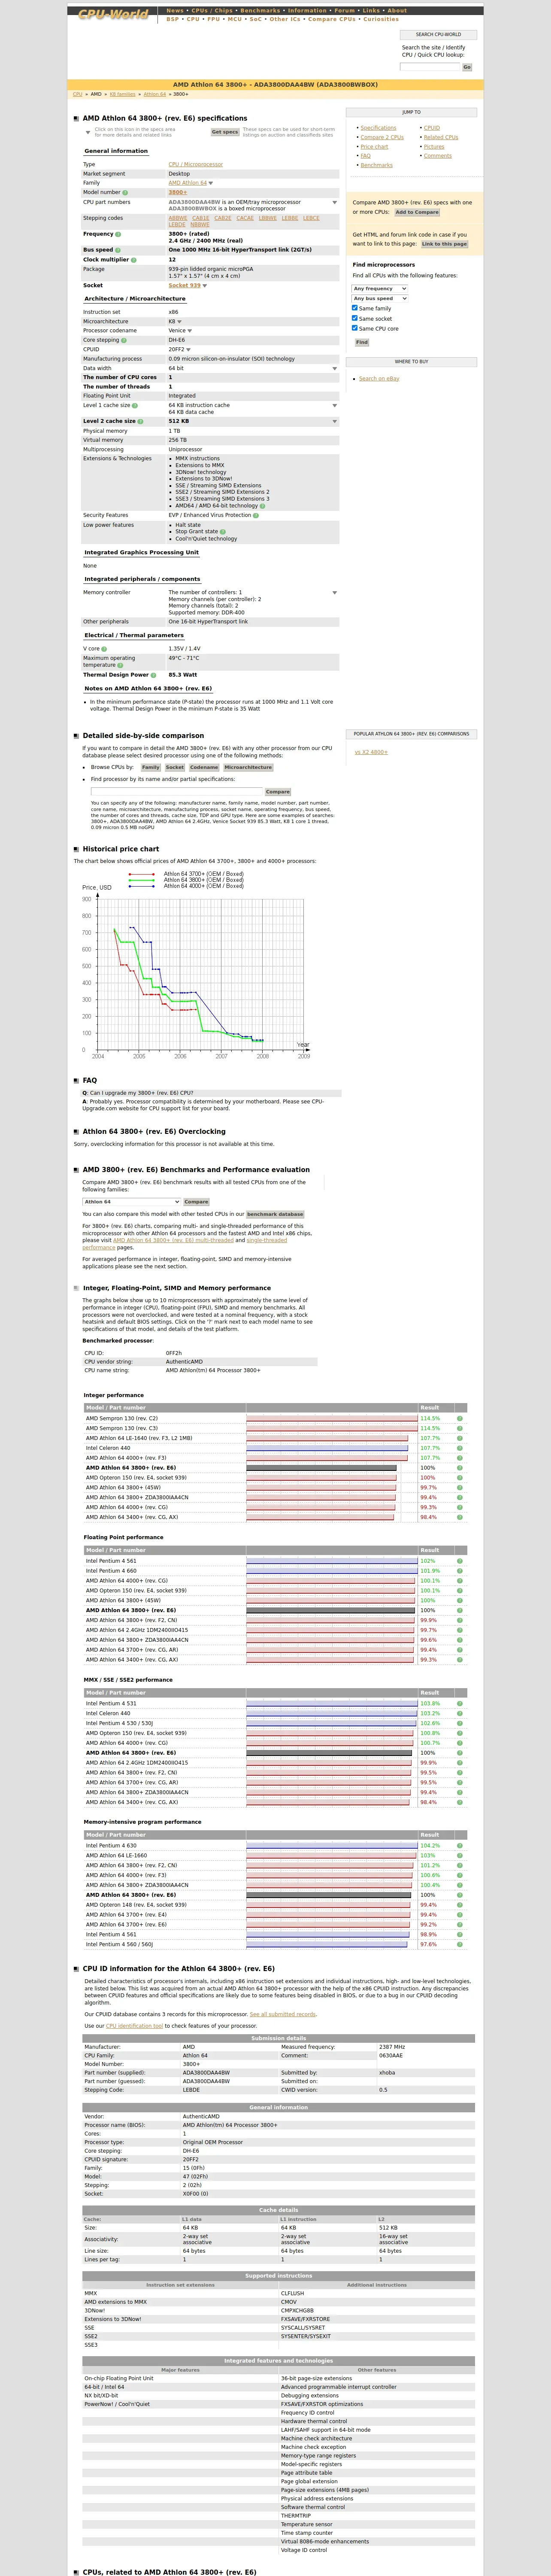Click the benchmark database button
This screenshot has width=551, height=2576.
pyautogui.click(x=275, y=1214)
